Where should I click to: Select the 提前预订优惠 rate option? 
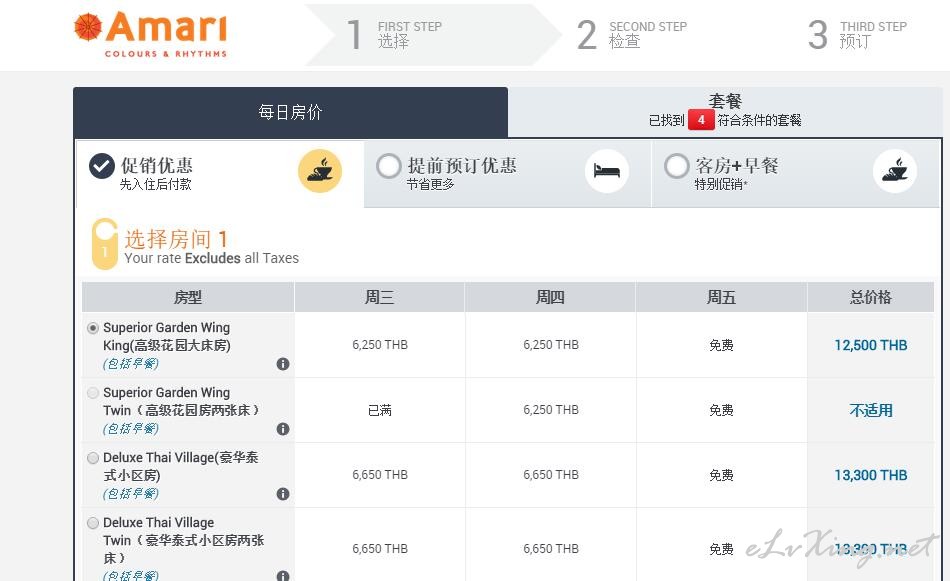pos(389,166)
